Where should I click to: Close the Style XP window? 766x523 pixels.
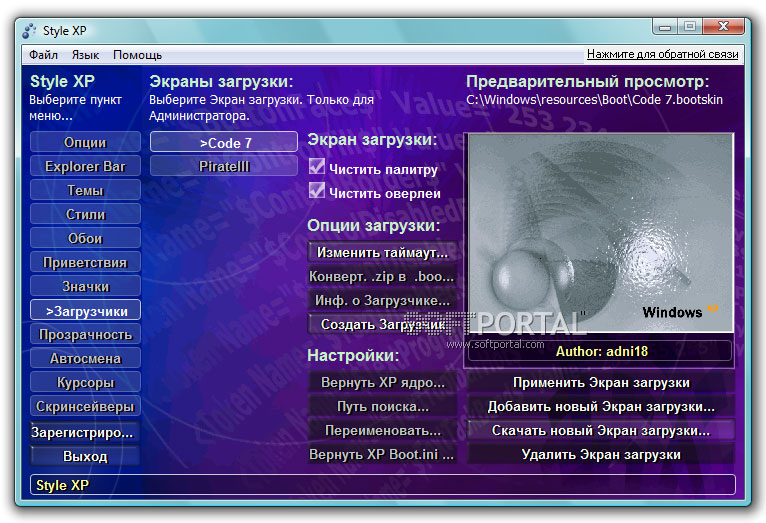pyautogui.click(x=723, y=26)
